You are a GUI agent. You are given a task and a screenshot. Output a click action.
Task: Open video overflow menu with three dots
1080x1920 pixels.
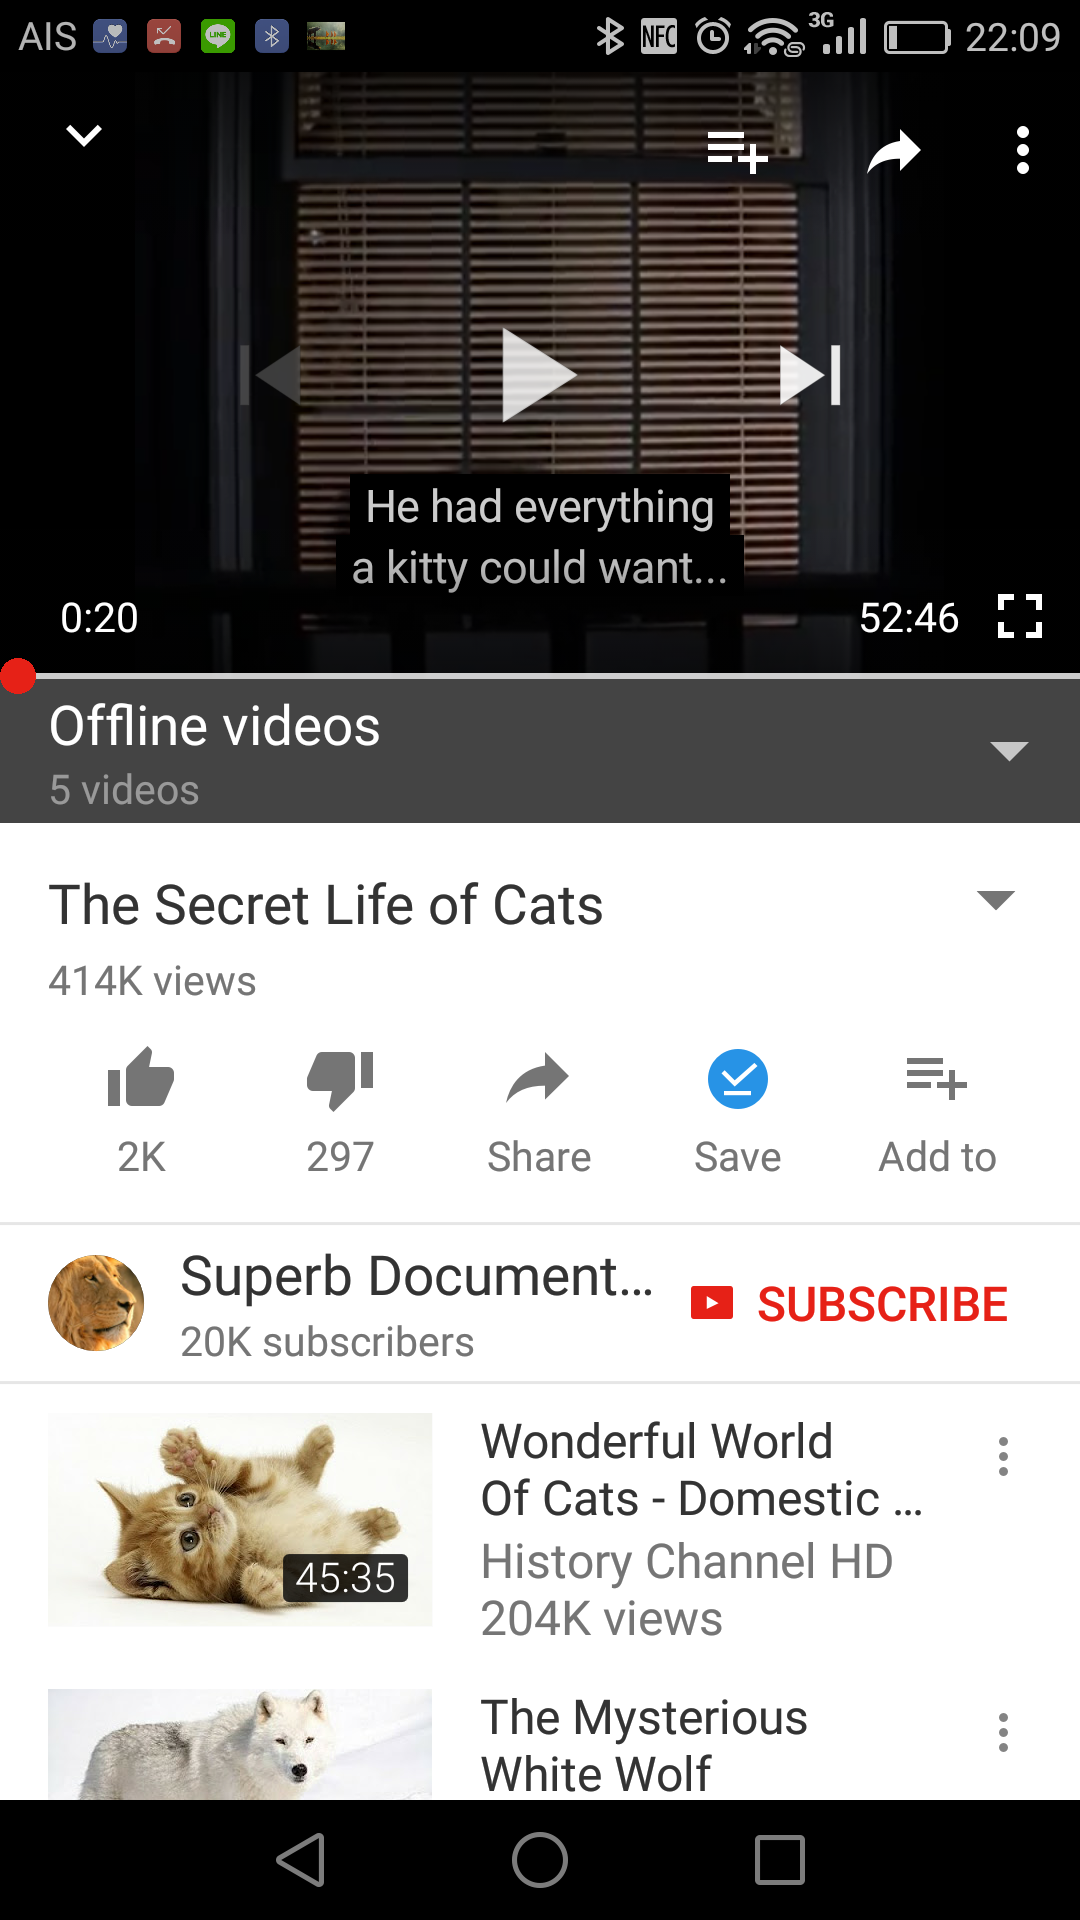click(1022, 151)
